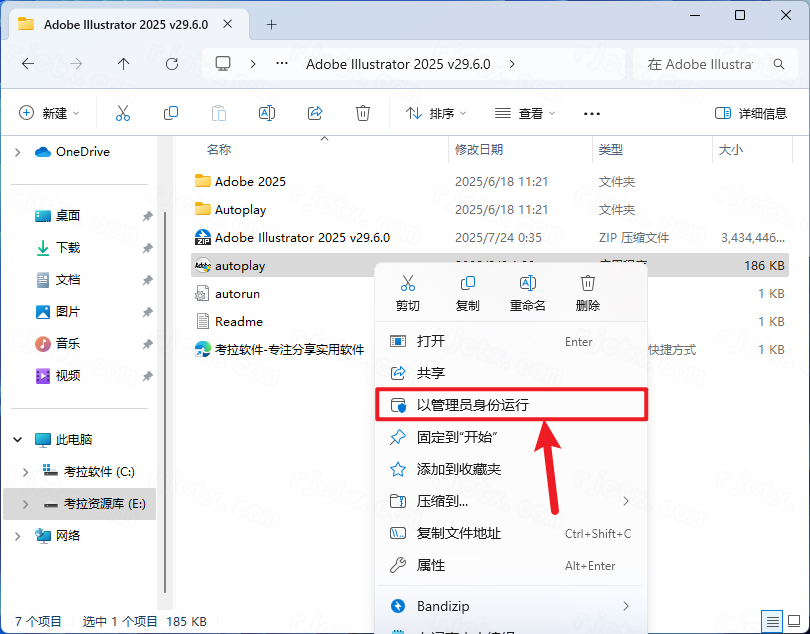Switch to details list view icon
The height and width of the screenshot is (634, 810).
pos(772,621)
